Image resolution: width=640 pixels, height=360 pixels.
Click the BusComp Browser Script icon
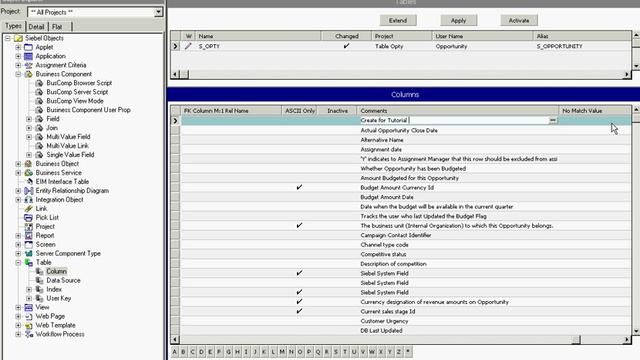click(x=39, y=83)
